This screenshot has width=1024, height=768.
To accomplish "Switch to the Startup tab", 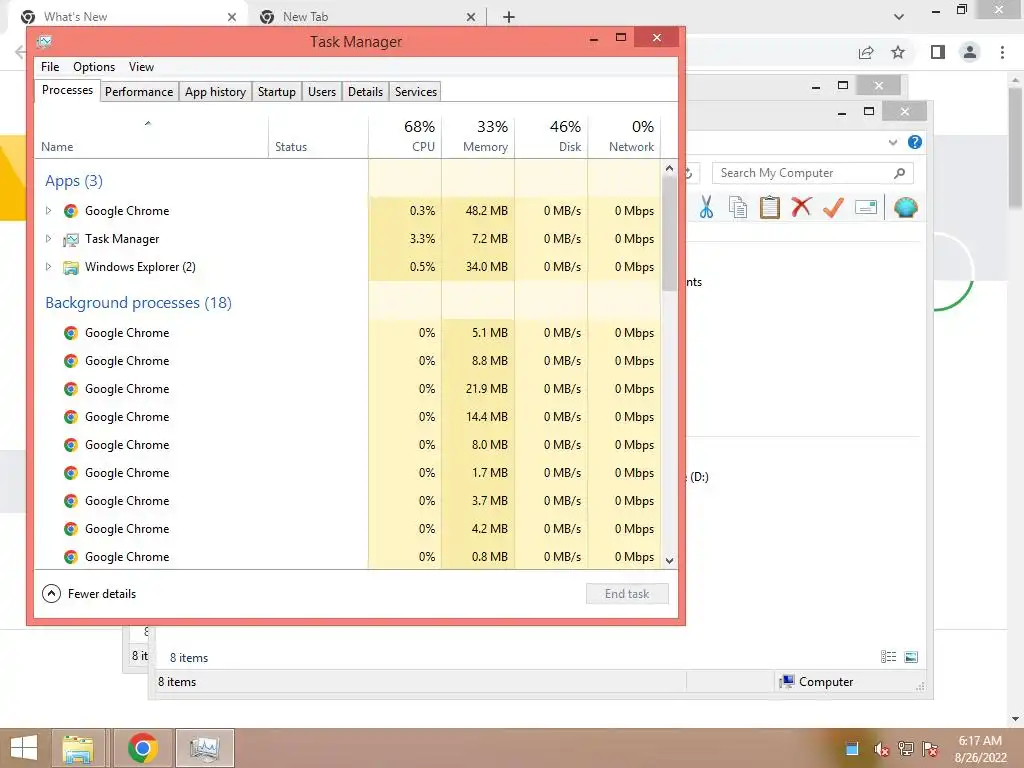I will (x=277, y=91).
